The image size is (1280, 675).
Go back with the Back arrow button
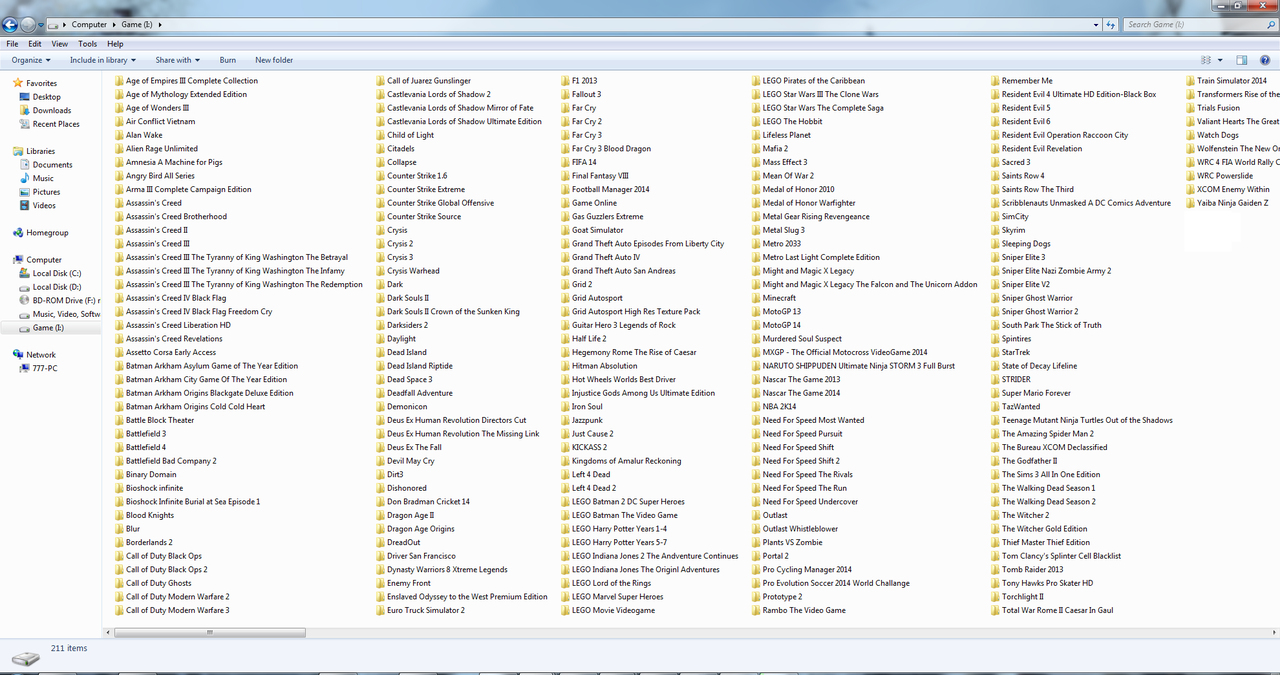click(10, 24)
